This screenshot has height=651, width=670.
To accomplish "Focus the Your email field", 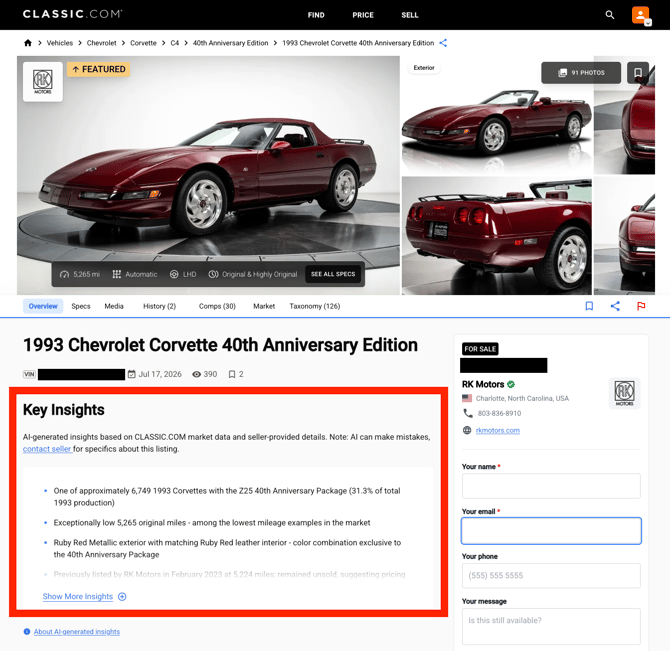I will pos(551,531).
